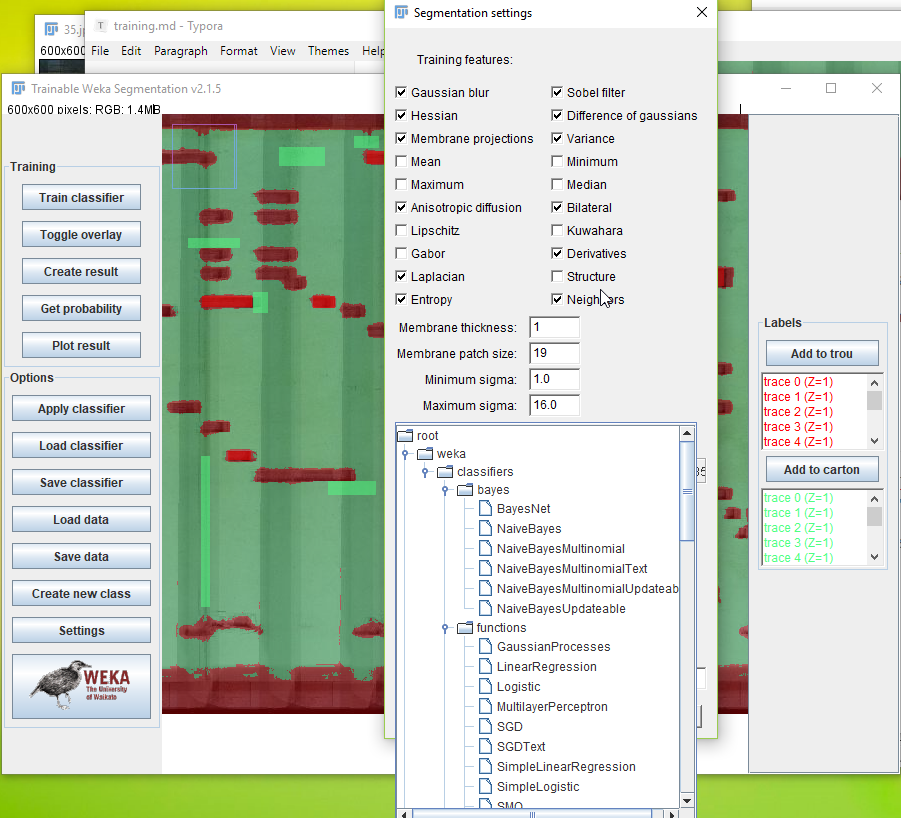Click the Add to carton button
Viewport: 901px width, 818px height.
click(x=822, y=470)
